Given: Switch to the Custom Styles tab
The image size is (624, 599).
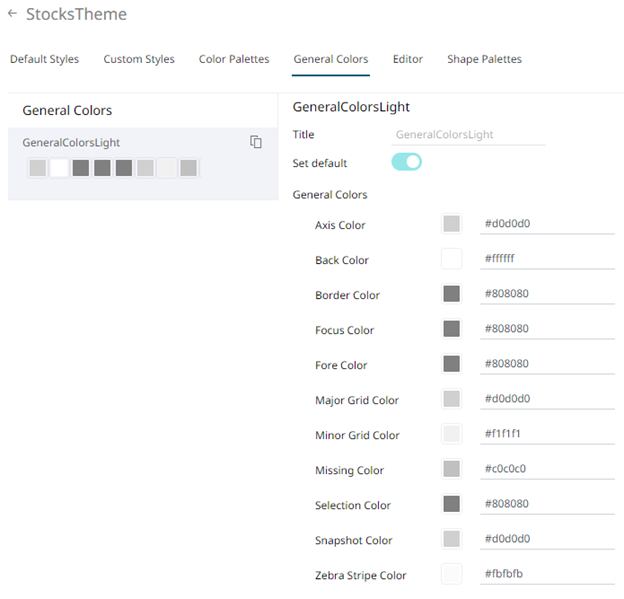Looking at the screenshot, I should point(139,60).
